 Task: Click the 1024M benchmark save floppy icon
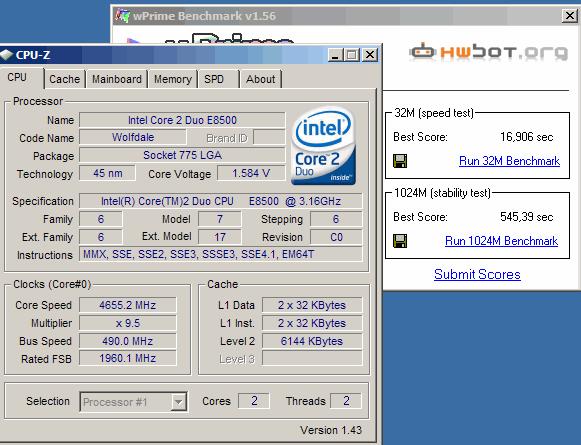click(400, 241)
